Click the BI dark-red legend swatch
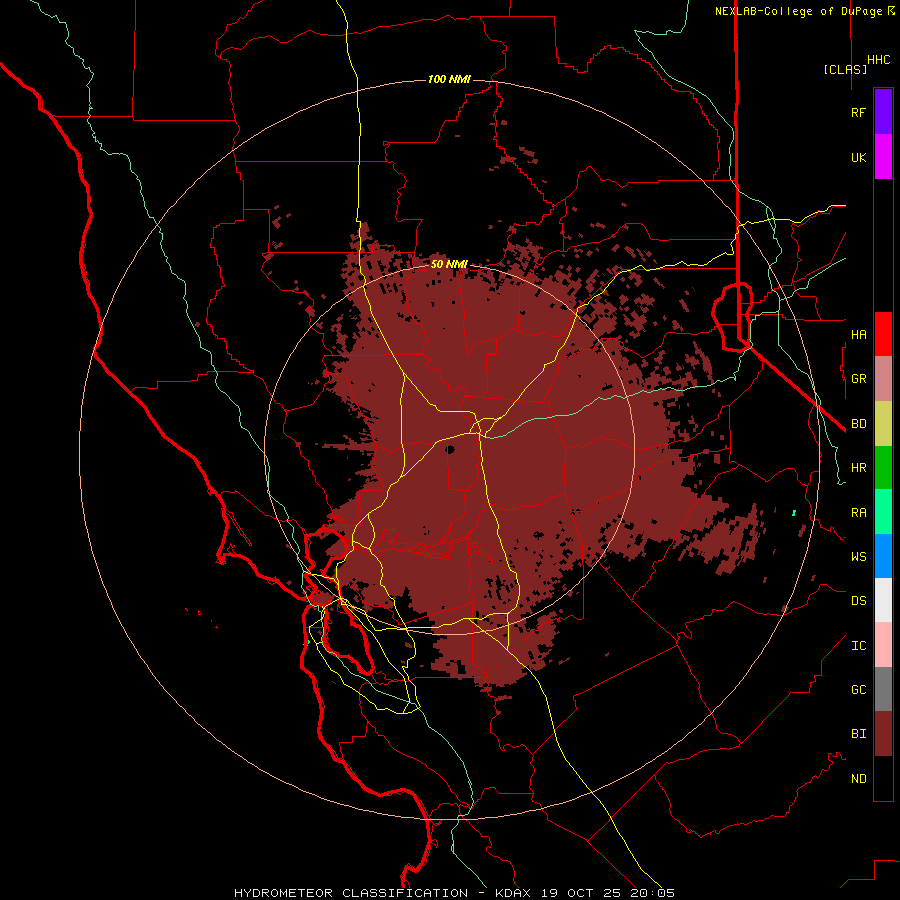Viewport: 900px width, 900px height. tap(883, 734)
